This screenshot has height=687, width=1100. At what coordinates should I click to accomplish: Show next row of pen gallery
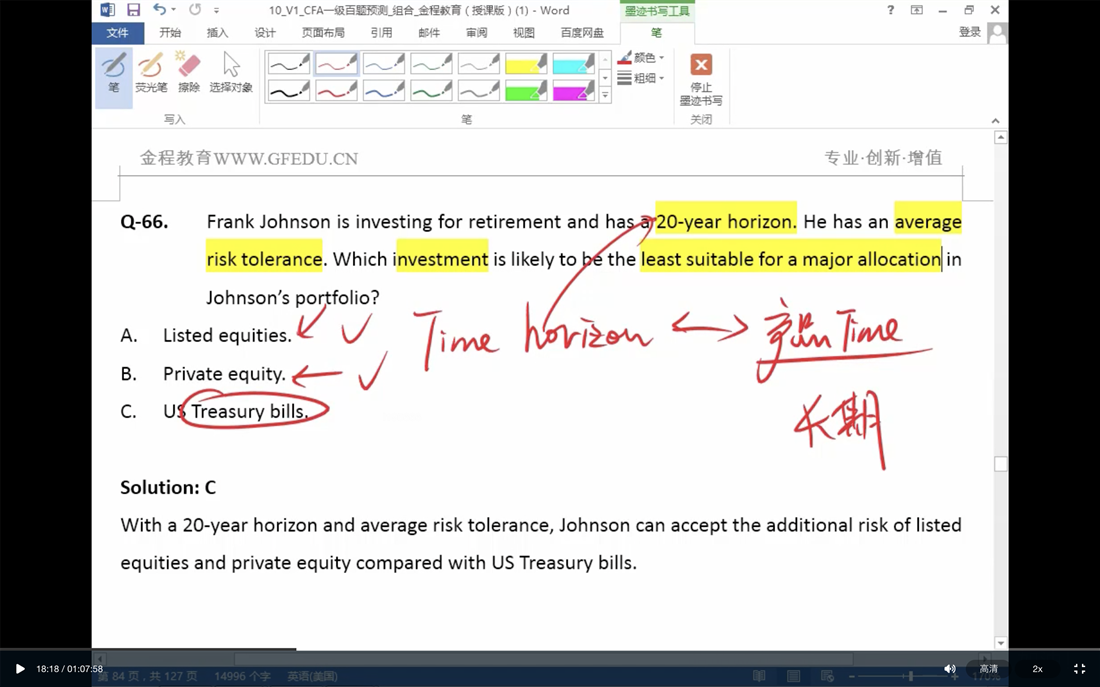click(605, 78)
